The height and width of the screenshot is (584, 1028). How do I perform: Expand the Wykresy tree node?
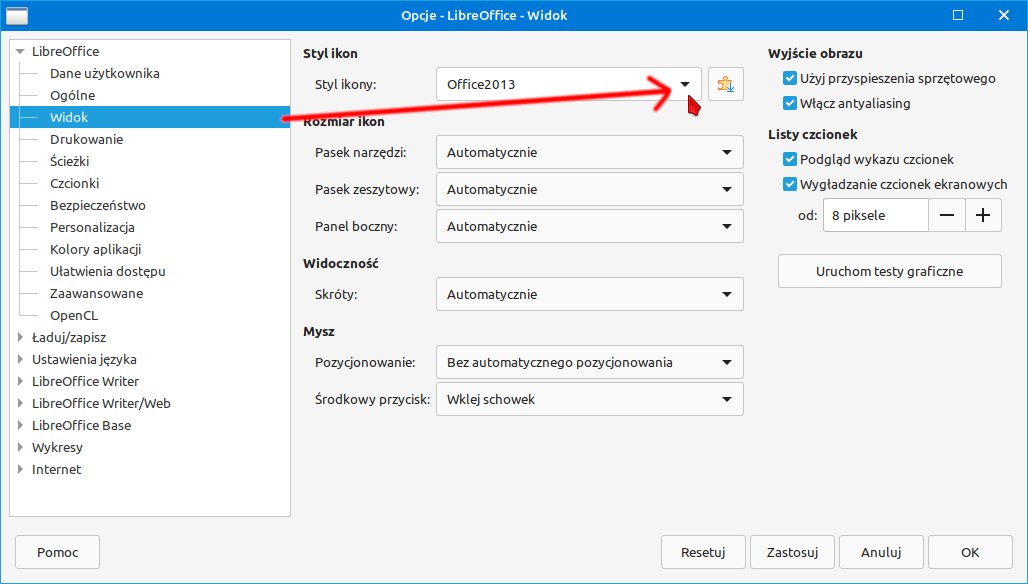click(20, 448)
